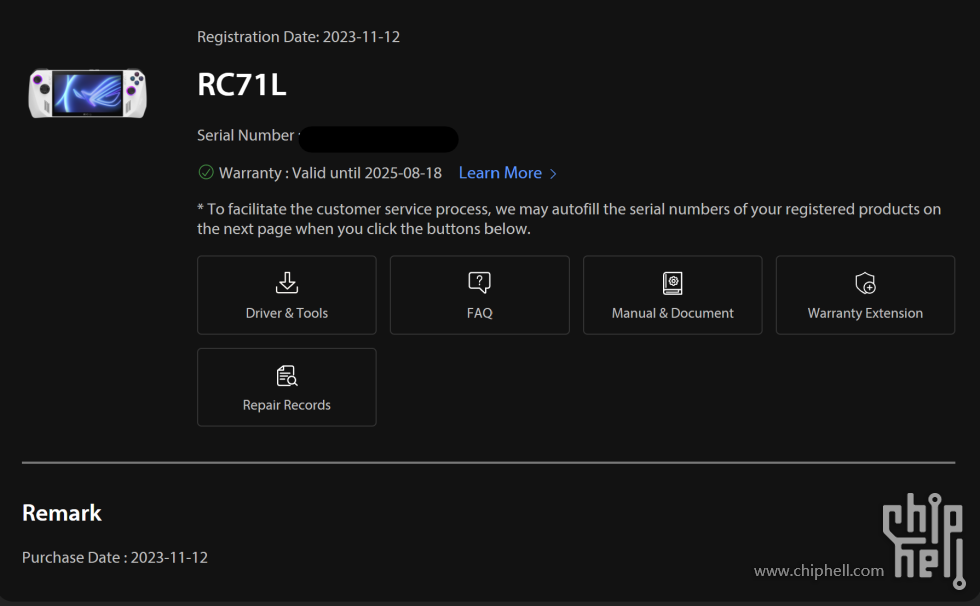Click the RC71L product model heading

point(242,84)
